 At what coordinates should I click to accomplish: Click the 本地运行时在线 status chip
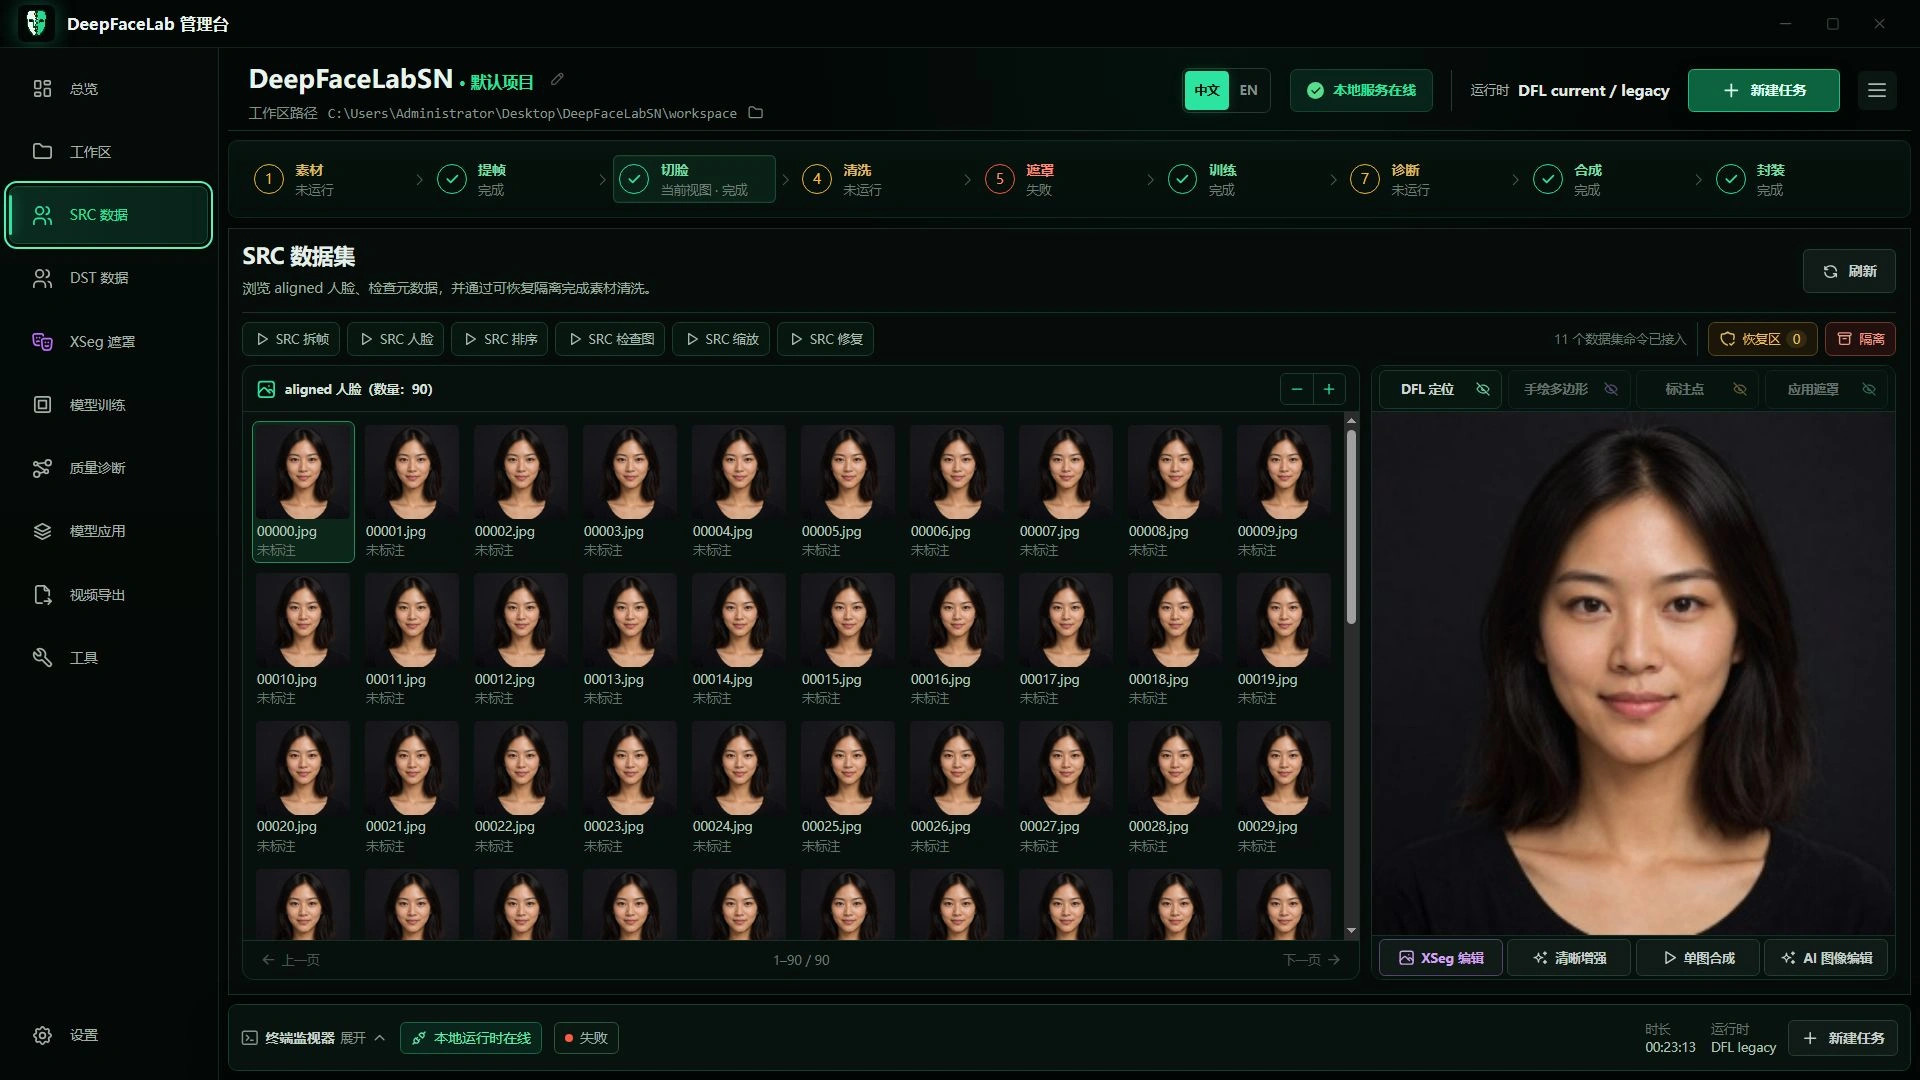tap(471, 1038)
